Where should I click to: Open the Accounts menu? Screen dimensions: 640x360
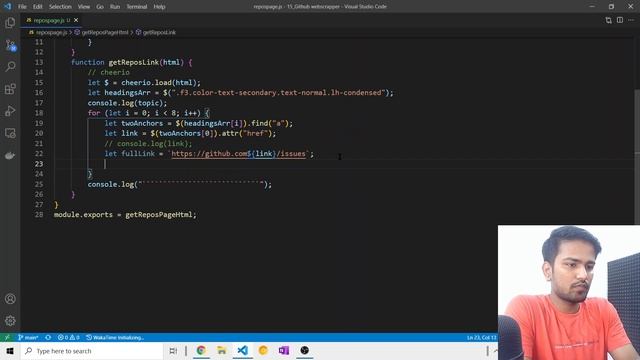pos(10,299)
